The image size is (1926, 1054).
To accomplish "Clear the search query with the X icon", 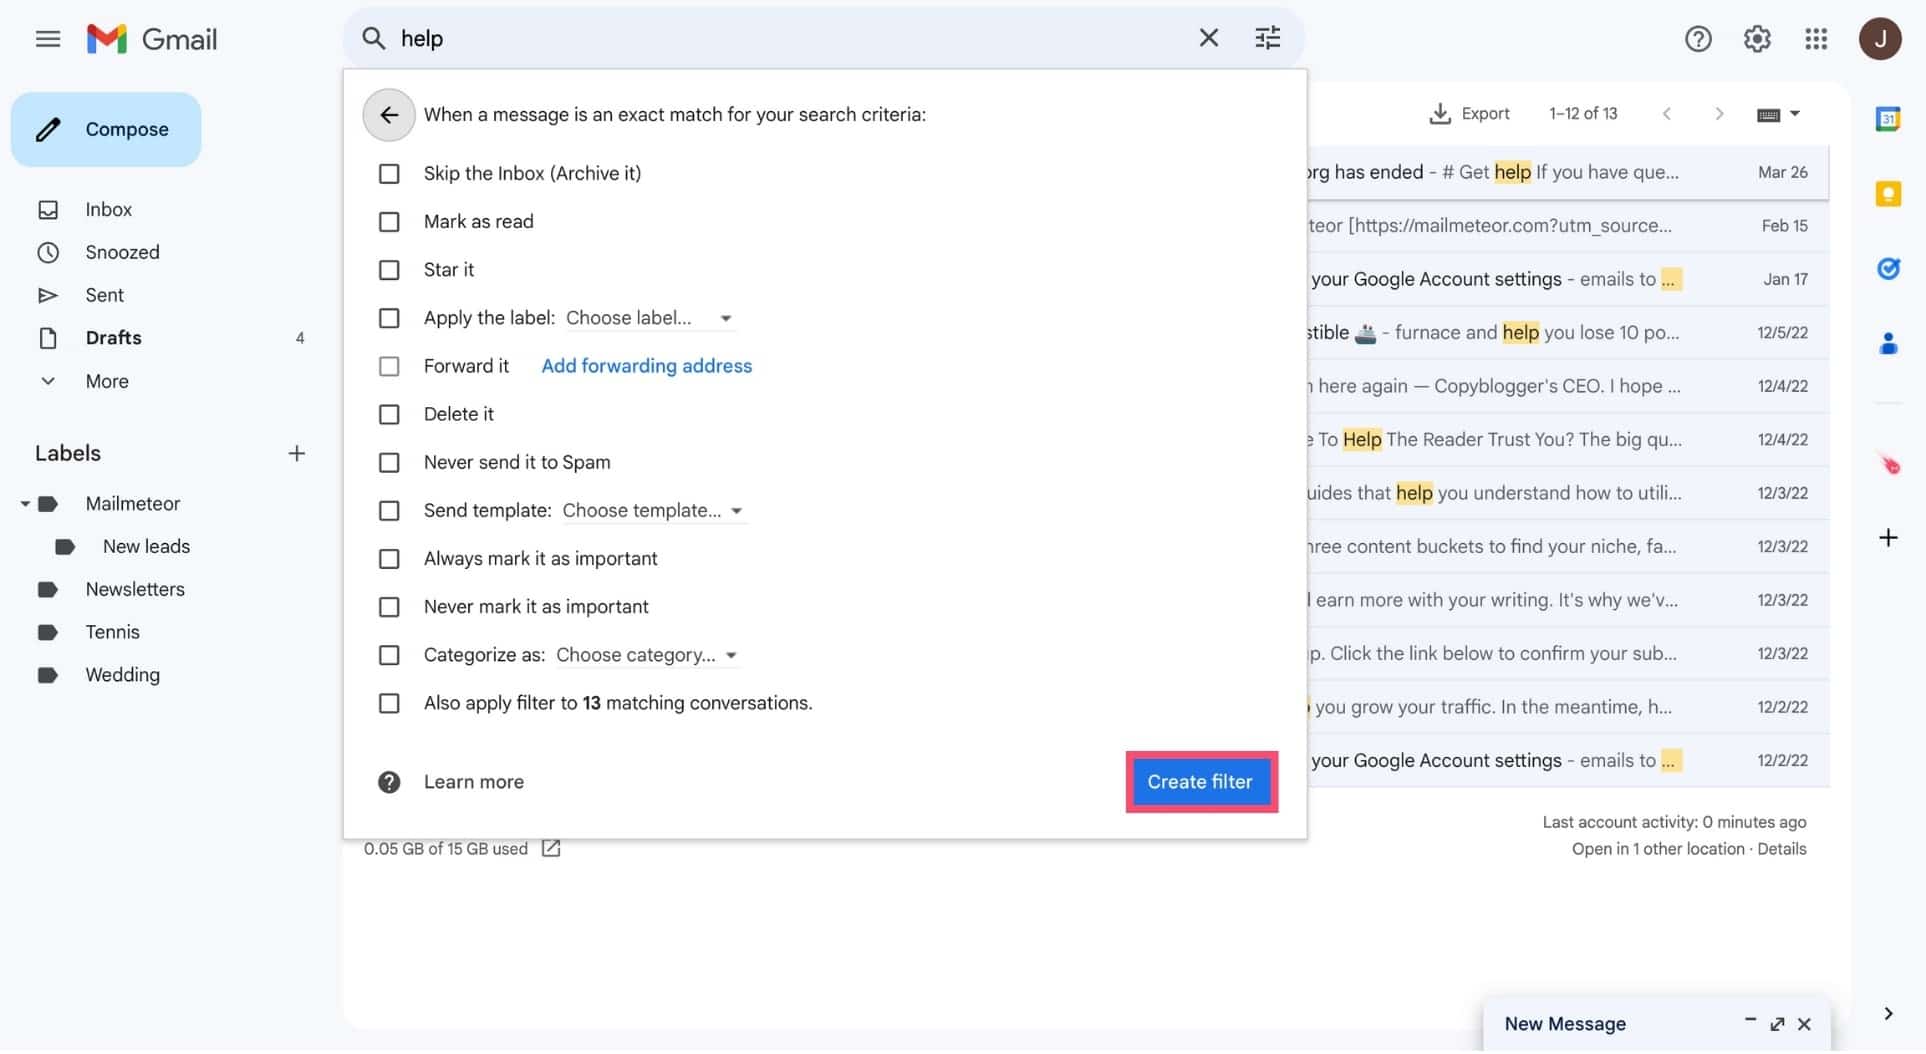I will pos(1208,37).
